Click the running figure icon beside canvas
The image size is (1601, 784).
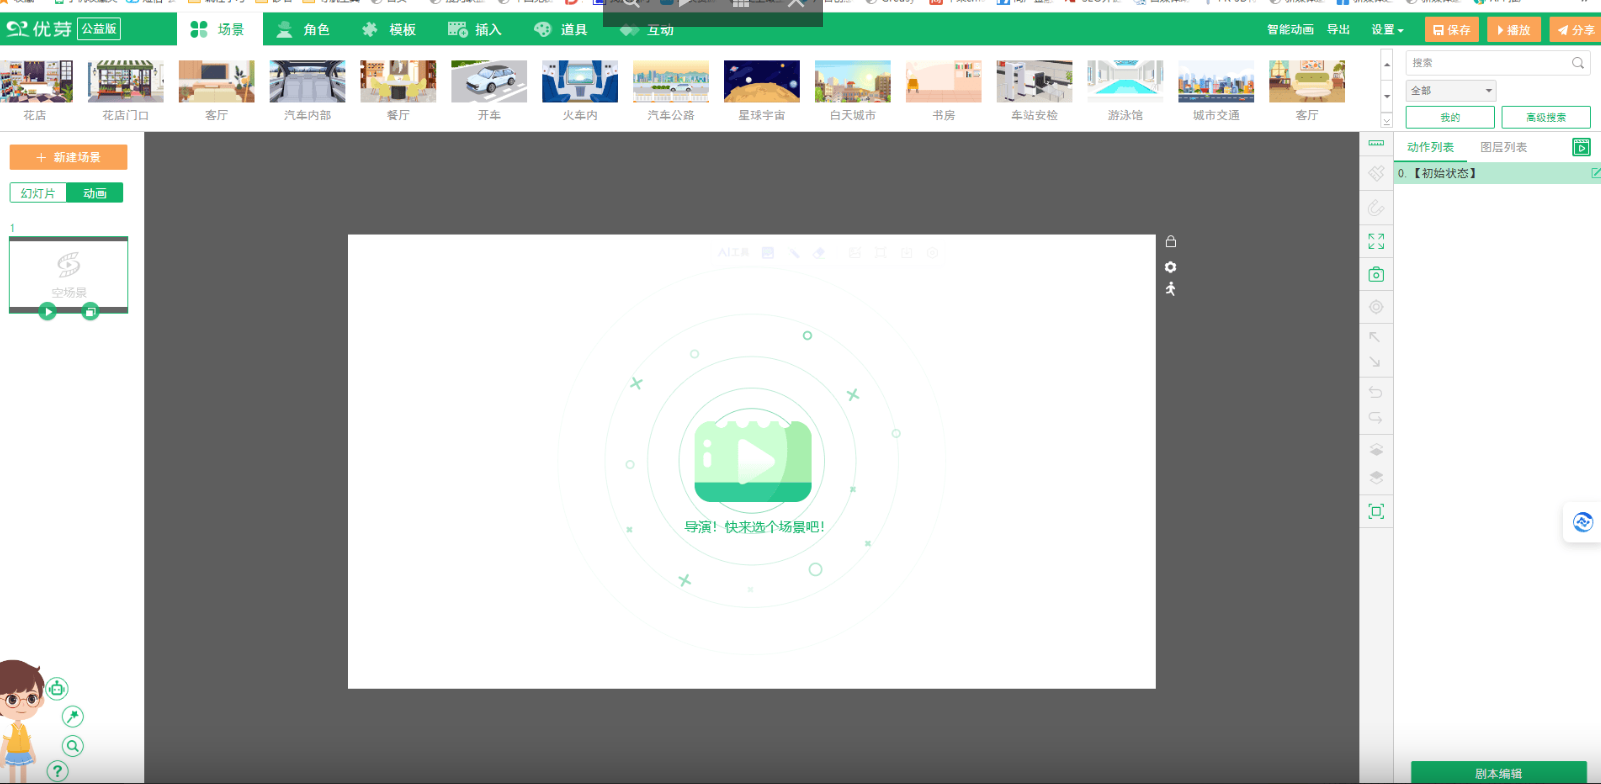[1171, 289]
